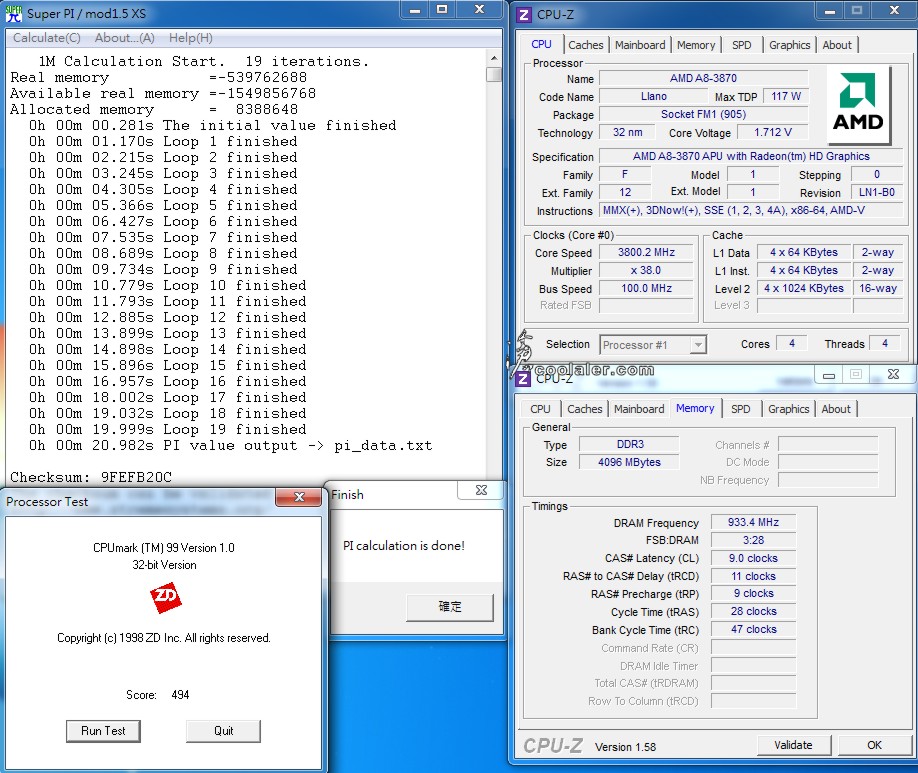This screenshot has height=773, width=918.
Task: Click the scroll up arrow in Super PI
Action: click(494, 58)
